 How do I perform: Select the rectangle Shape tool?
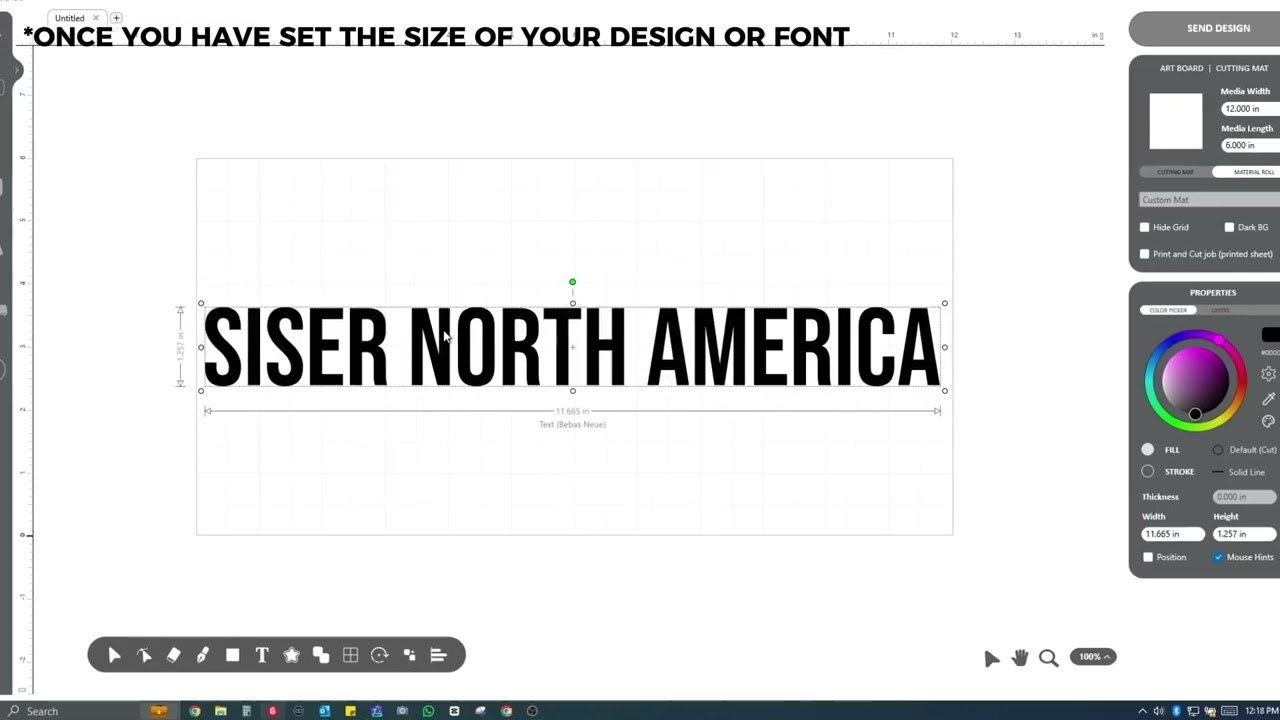232,655
